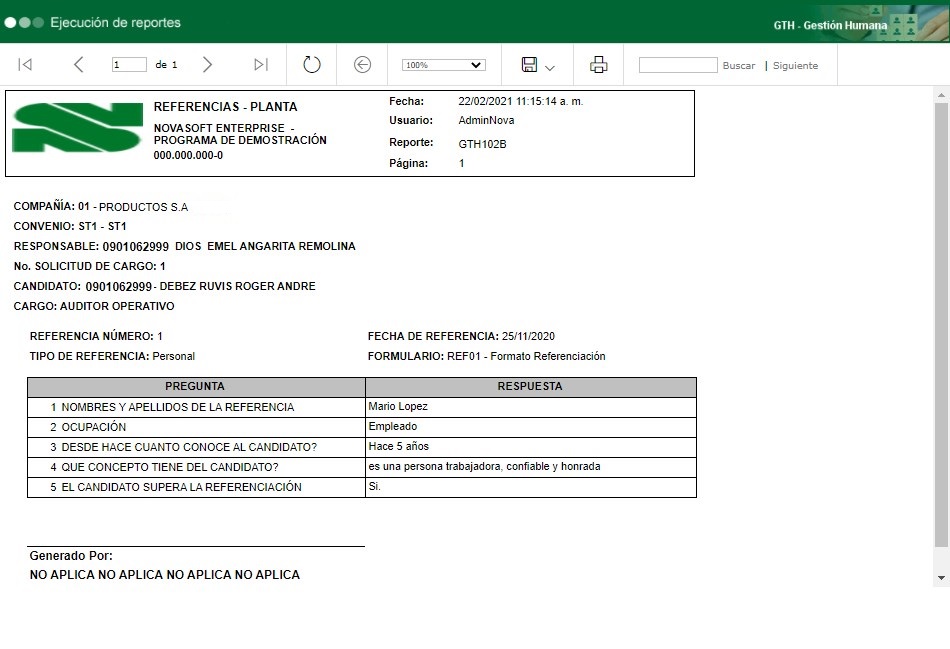Click the RESPONSABLE line with EMEL ANGARITA

pyautogui.click(x=184, y=247)
